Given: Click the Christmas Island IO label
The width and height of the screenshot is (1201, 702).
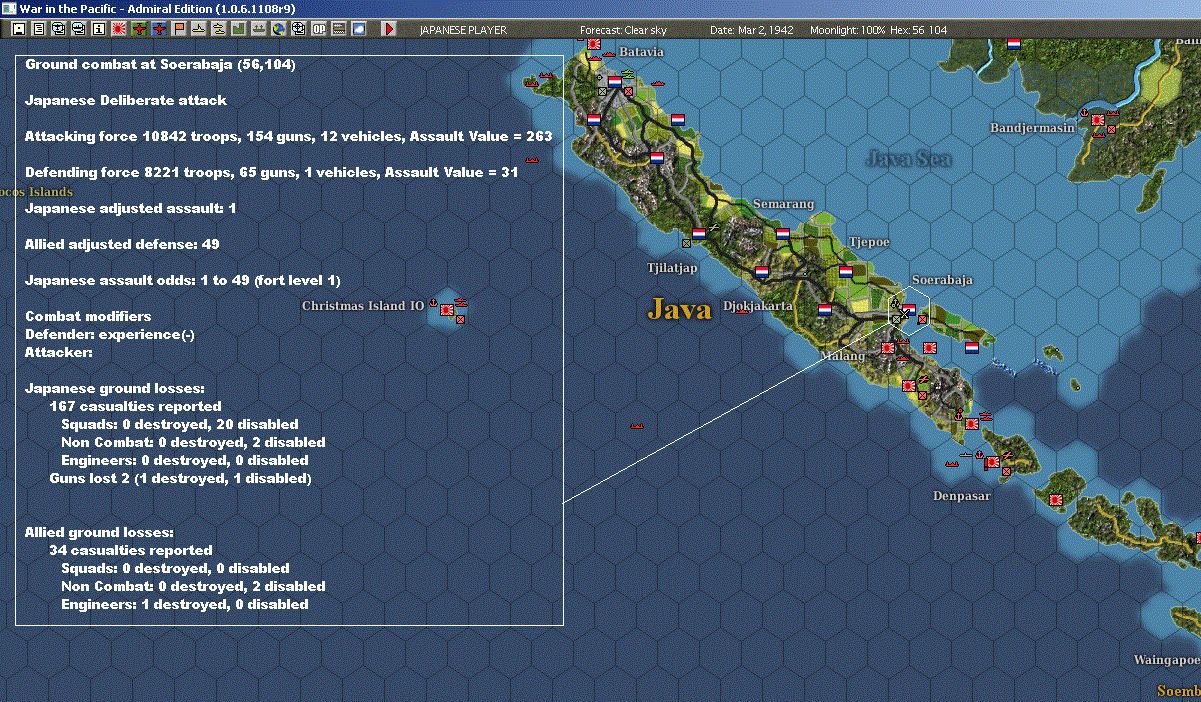Looking at the screenshot, I should click(363, 306).
